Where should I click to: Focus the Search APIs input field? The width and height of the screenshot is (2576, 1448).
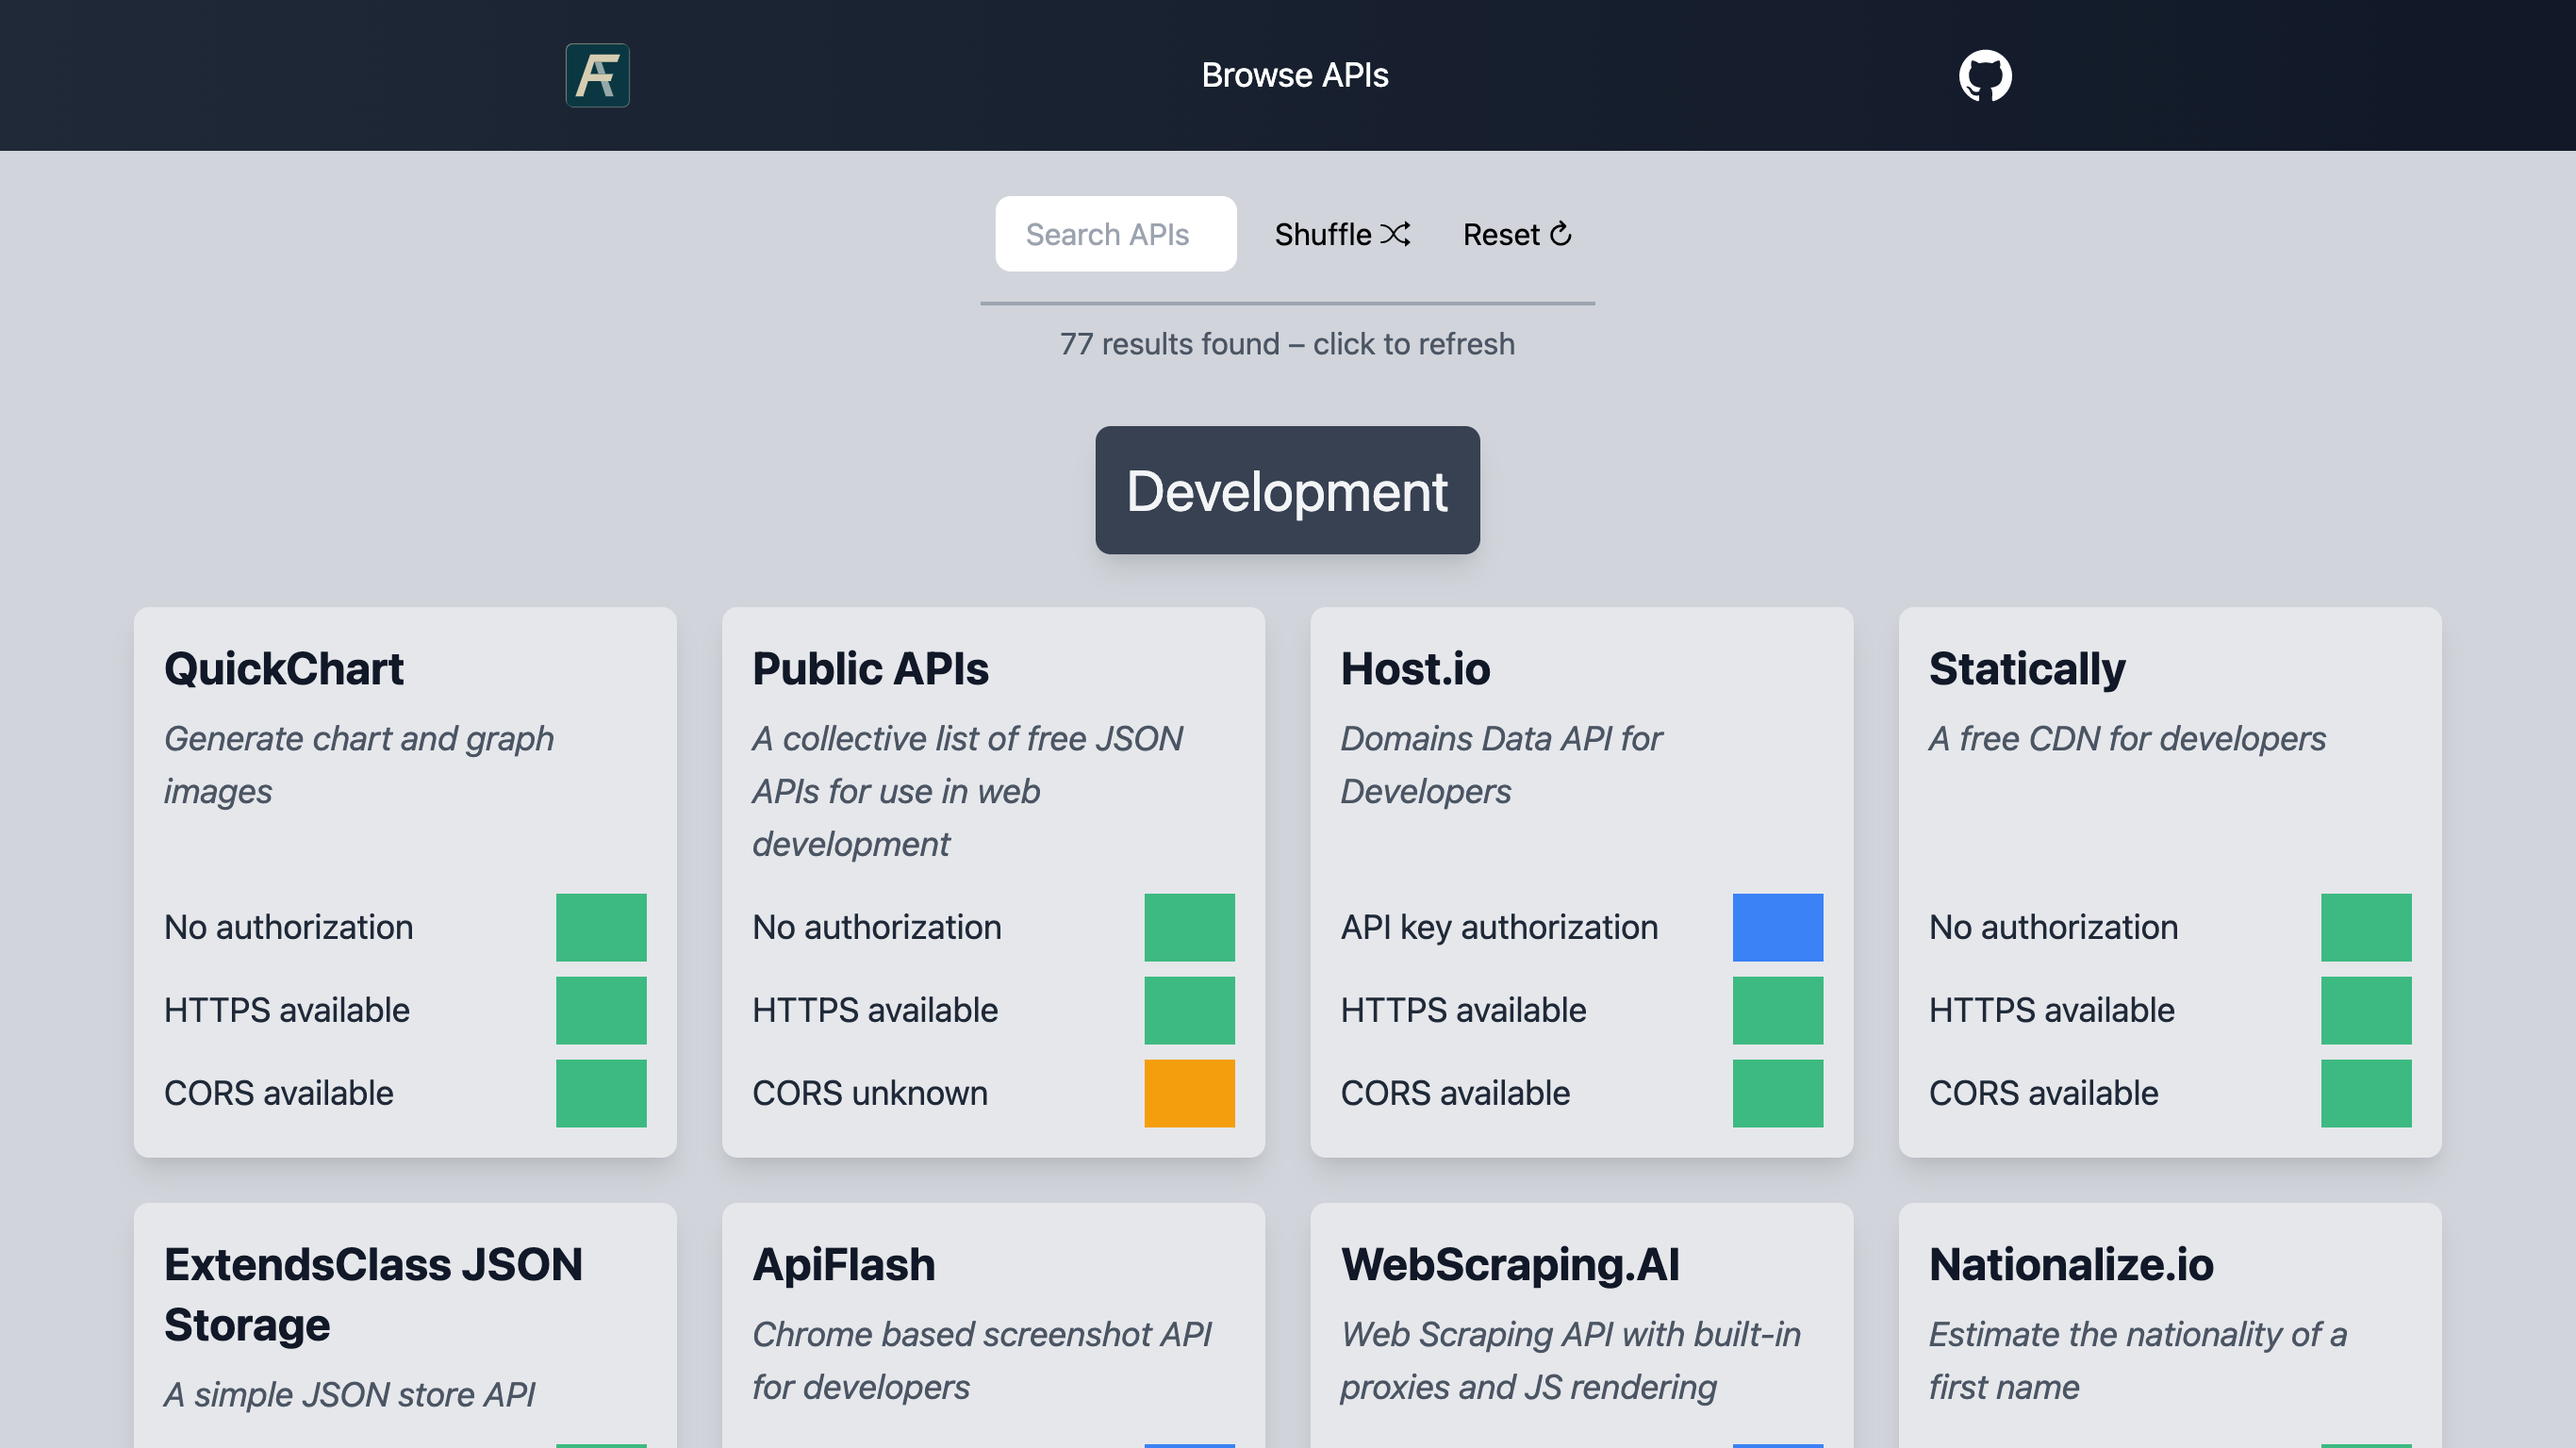[1115, 234]
